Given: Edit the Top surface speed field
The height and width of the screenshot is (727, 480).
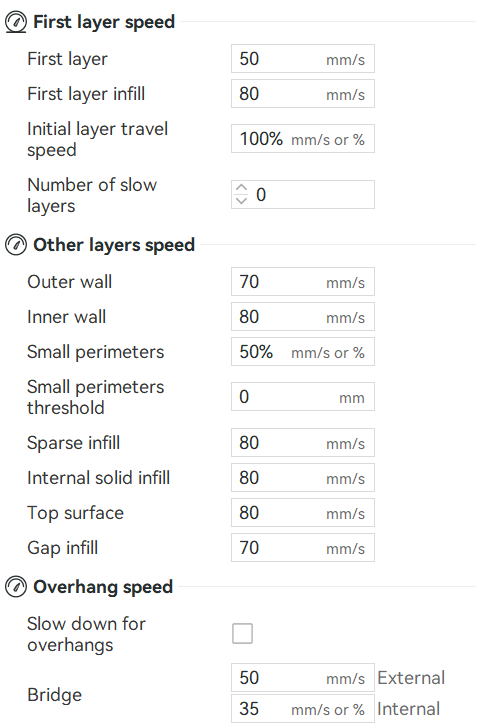Looking at the screenshot, I should point(303,513).
